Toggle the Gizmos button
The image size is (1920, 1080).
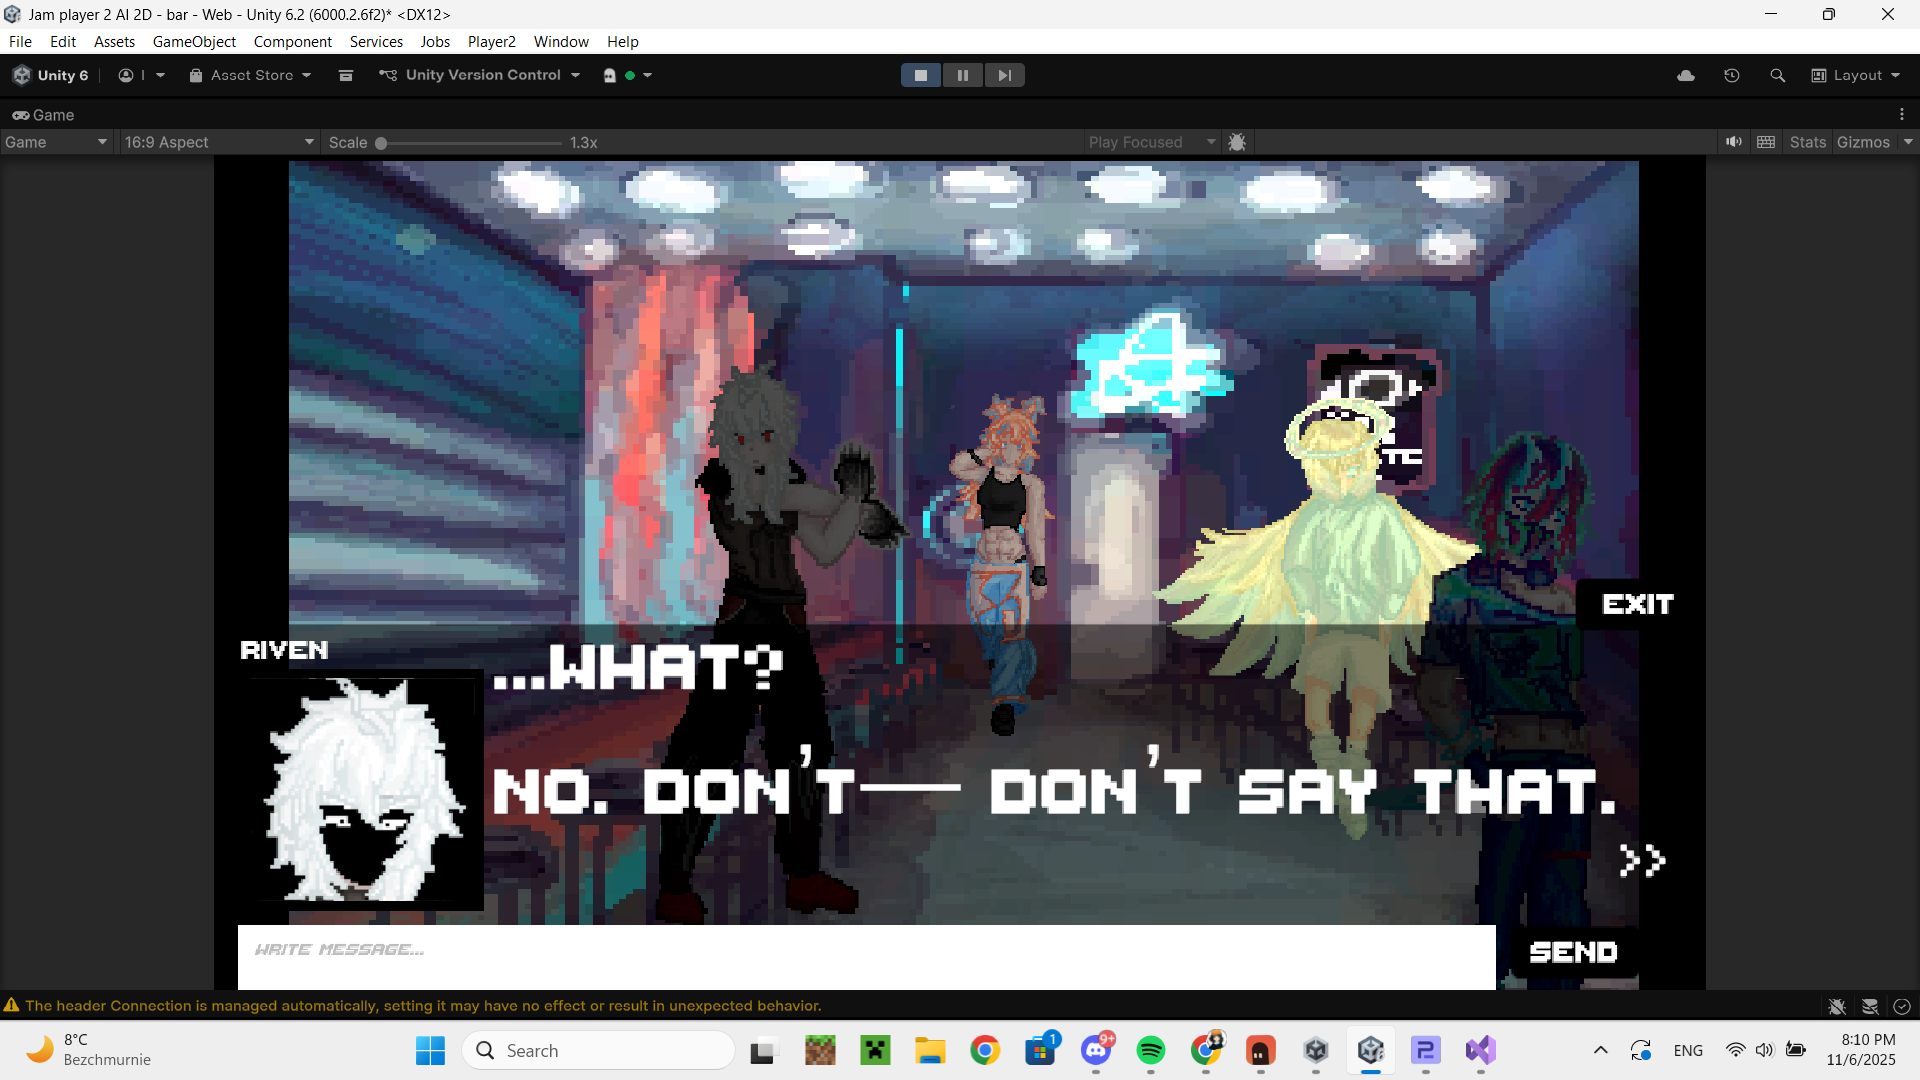[1863, 142]
